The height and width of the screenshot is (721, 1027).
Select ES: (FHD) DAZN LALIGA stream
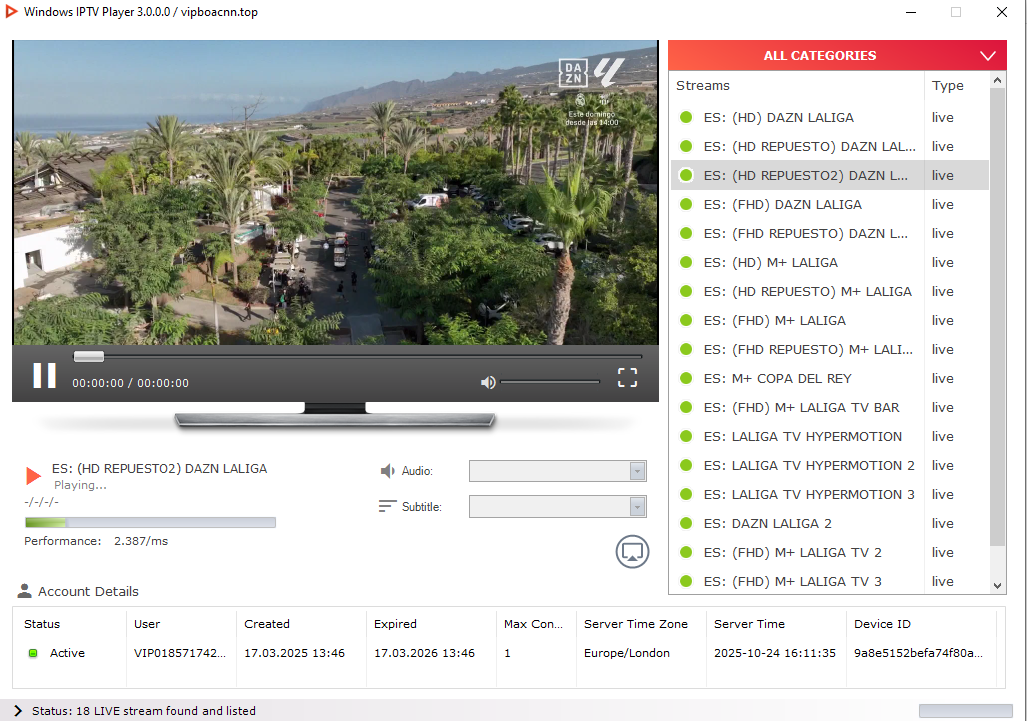(x=782, y=204)
